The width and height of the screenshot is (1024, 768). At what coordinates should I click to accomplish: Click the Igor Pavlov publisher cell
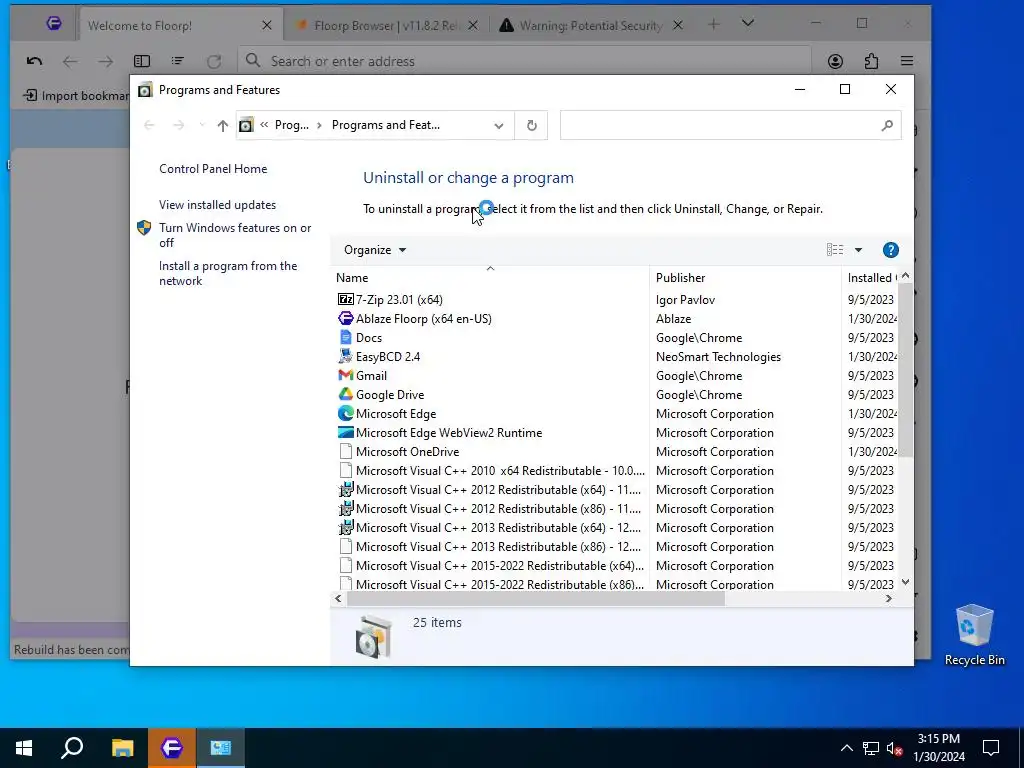[685, 300]
